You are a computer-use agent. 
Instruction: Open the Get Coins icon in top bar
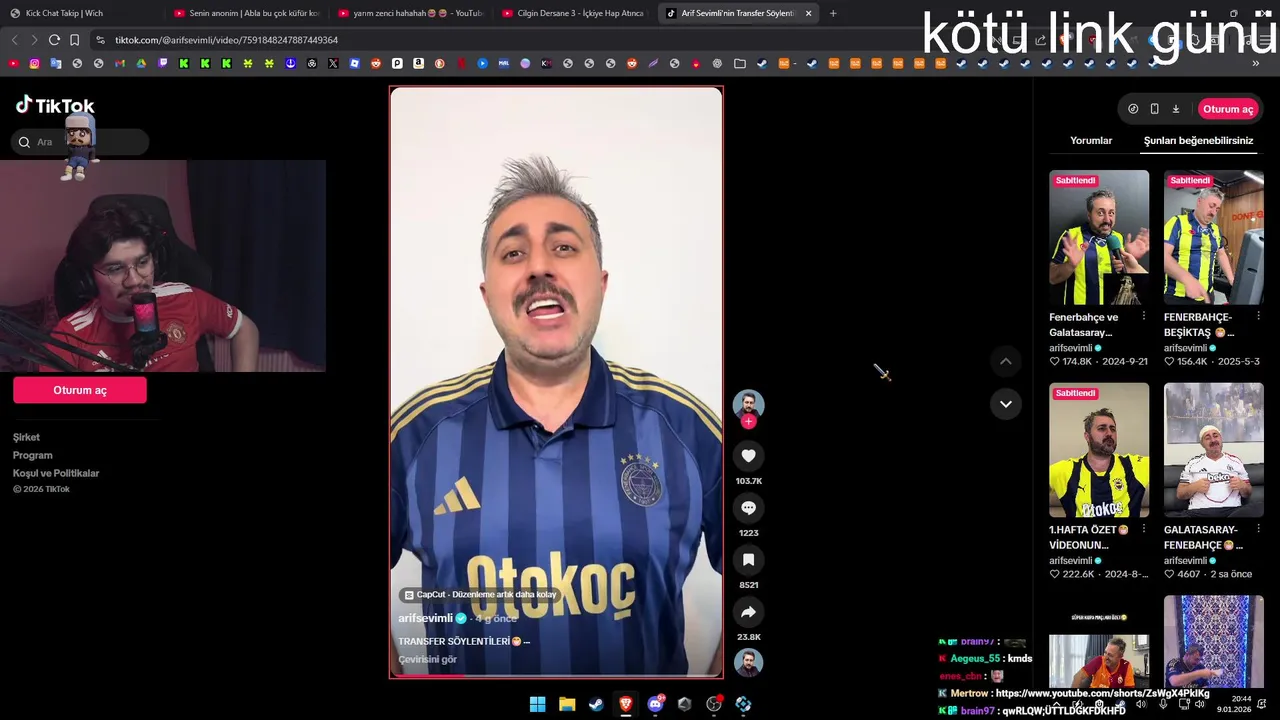tap(1133, 109)
